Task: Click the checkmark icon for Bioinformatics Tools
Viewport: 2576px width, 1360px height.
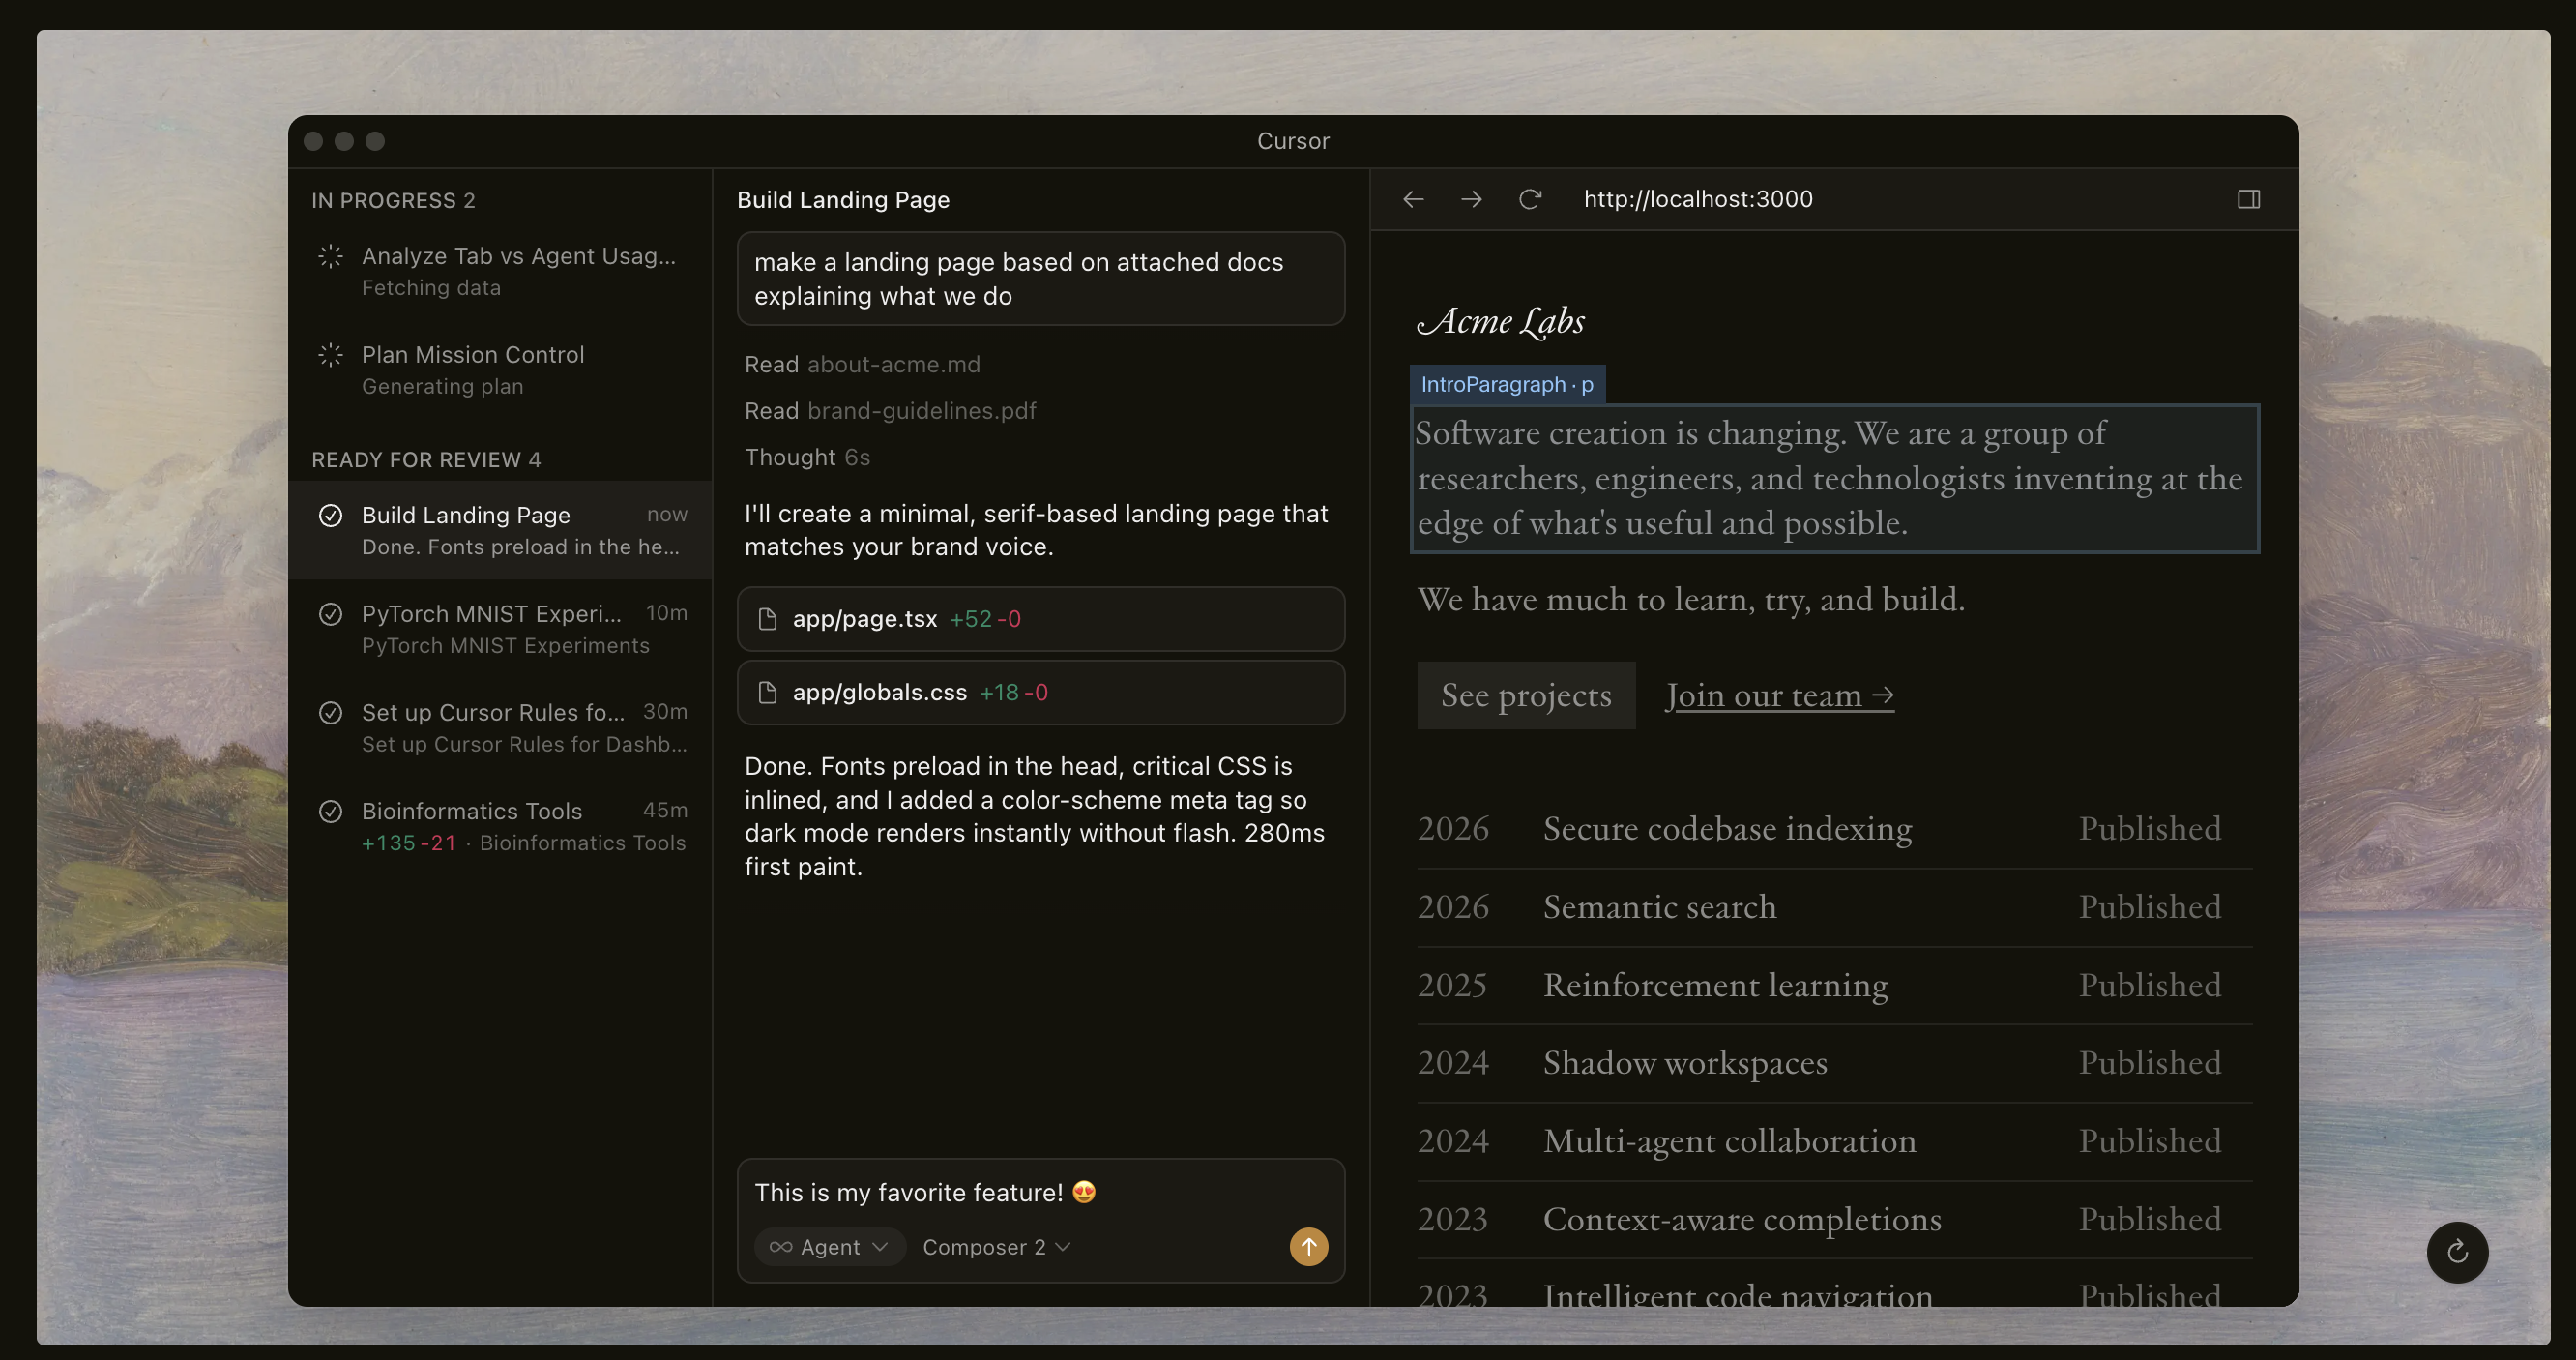Action: click(x=330, y=811)
